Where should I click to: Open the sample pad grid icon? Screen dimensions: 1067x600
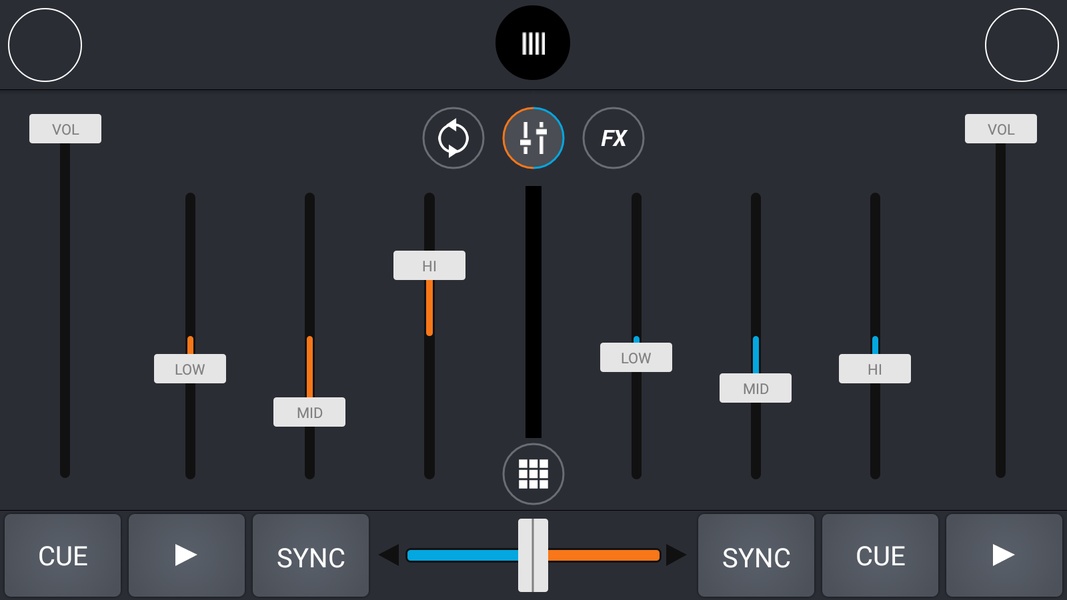tap(534, 474)
